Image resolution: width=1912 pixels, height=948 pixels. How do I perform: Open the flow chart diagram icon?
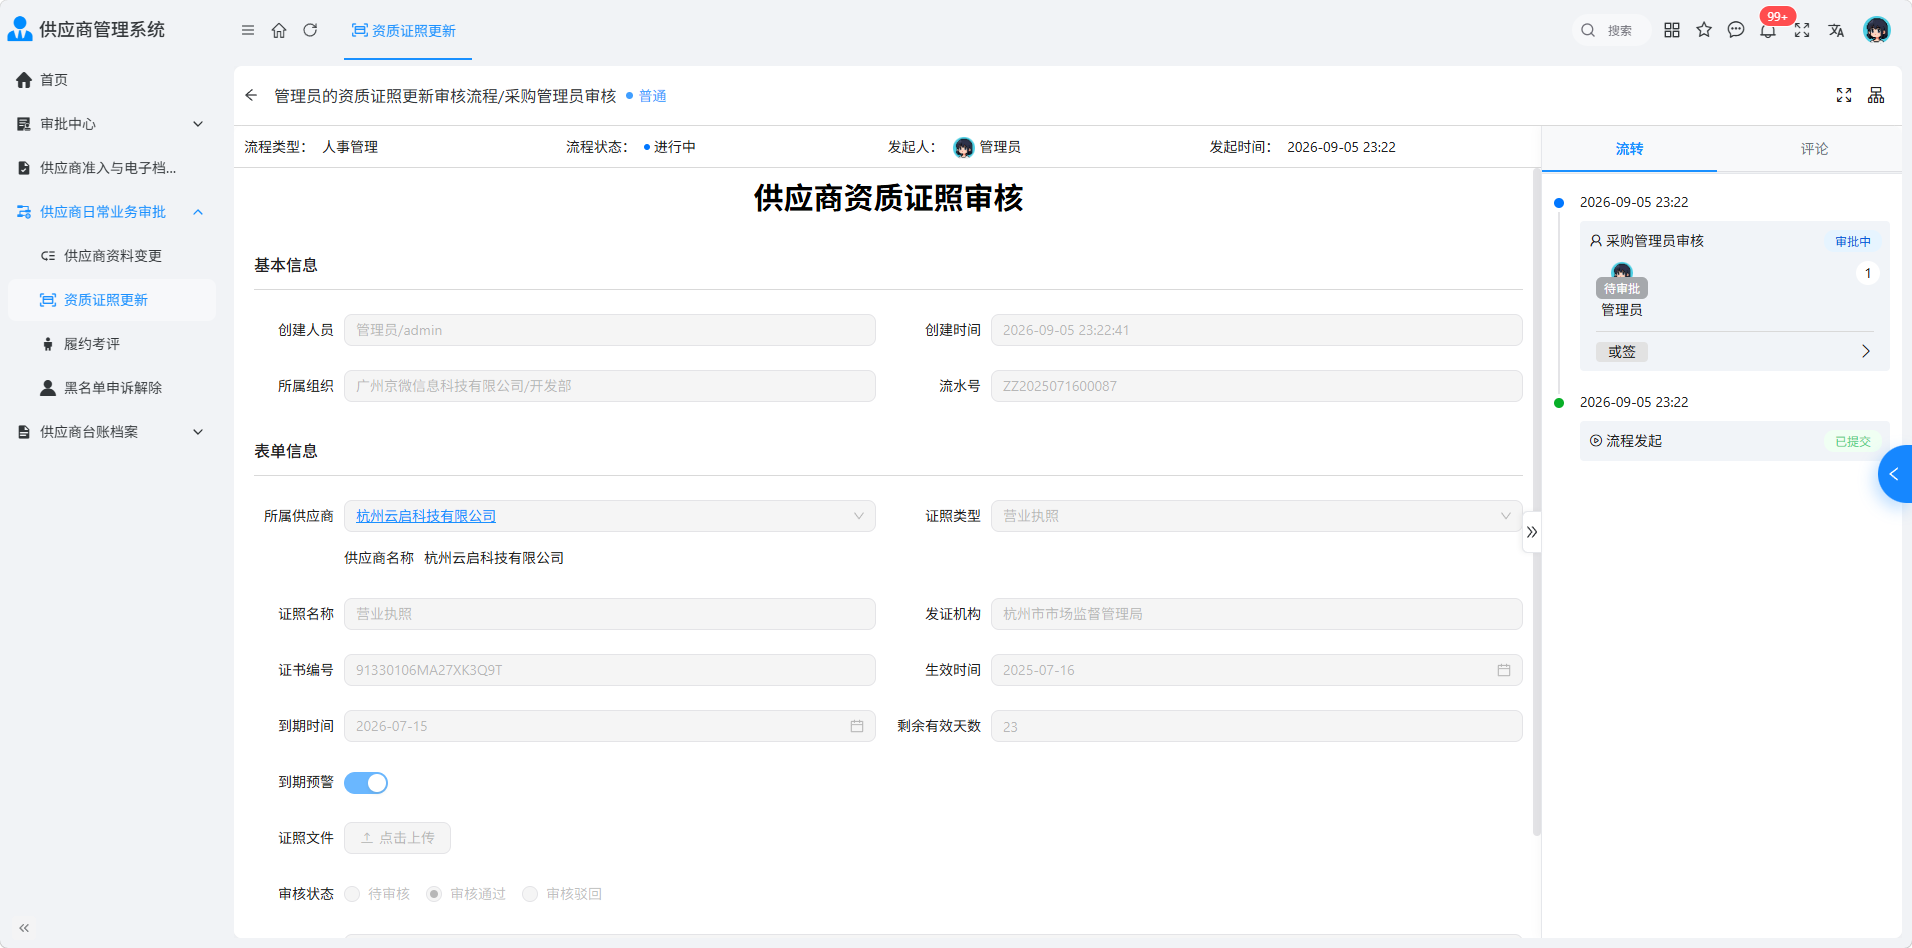[1876, 95]
